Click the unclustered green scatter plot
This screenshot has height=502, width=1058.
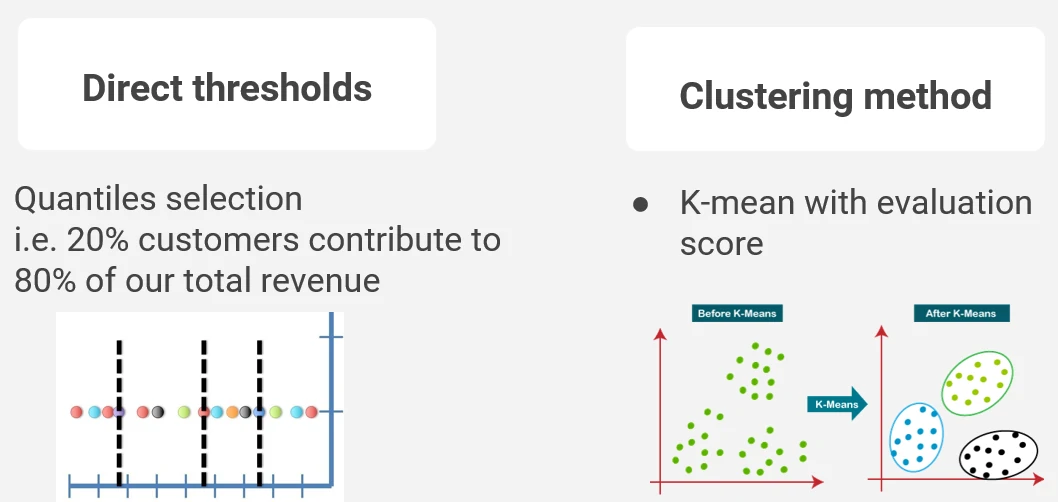740,410
